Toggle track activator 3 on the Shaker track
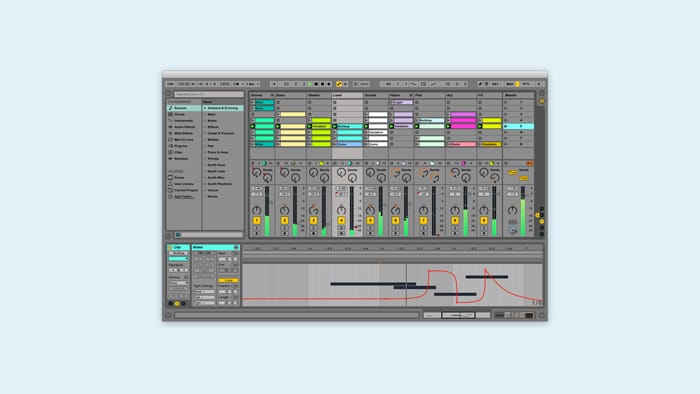The image size is (700, 394). (313, 220)
